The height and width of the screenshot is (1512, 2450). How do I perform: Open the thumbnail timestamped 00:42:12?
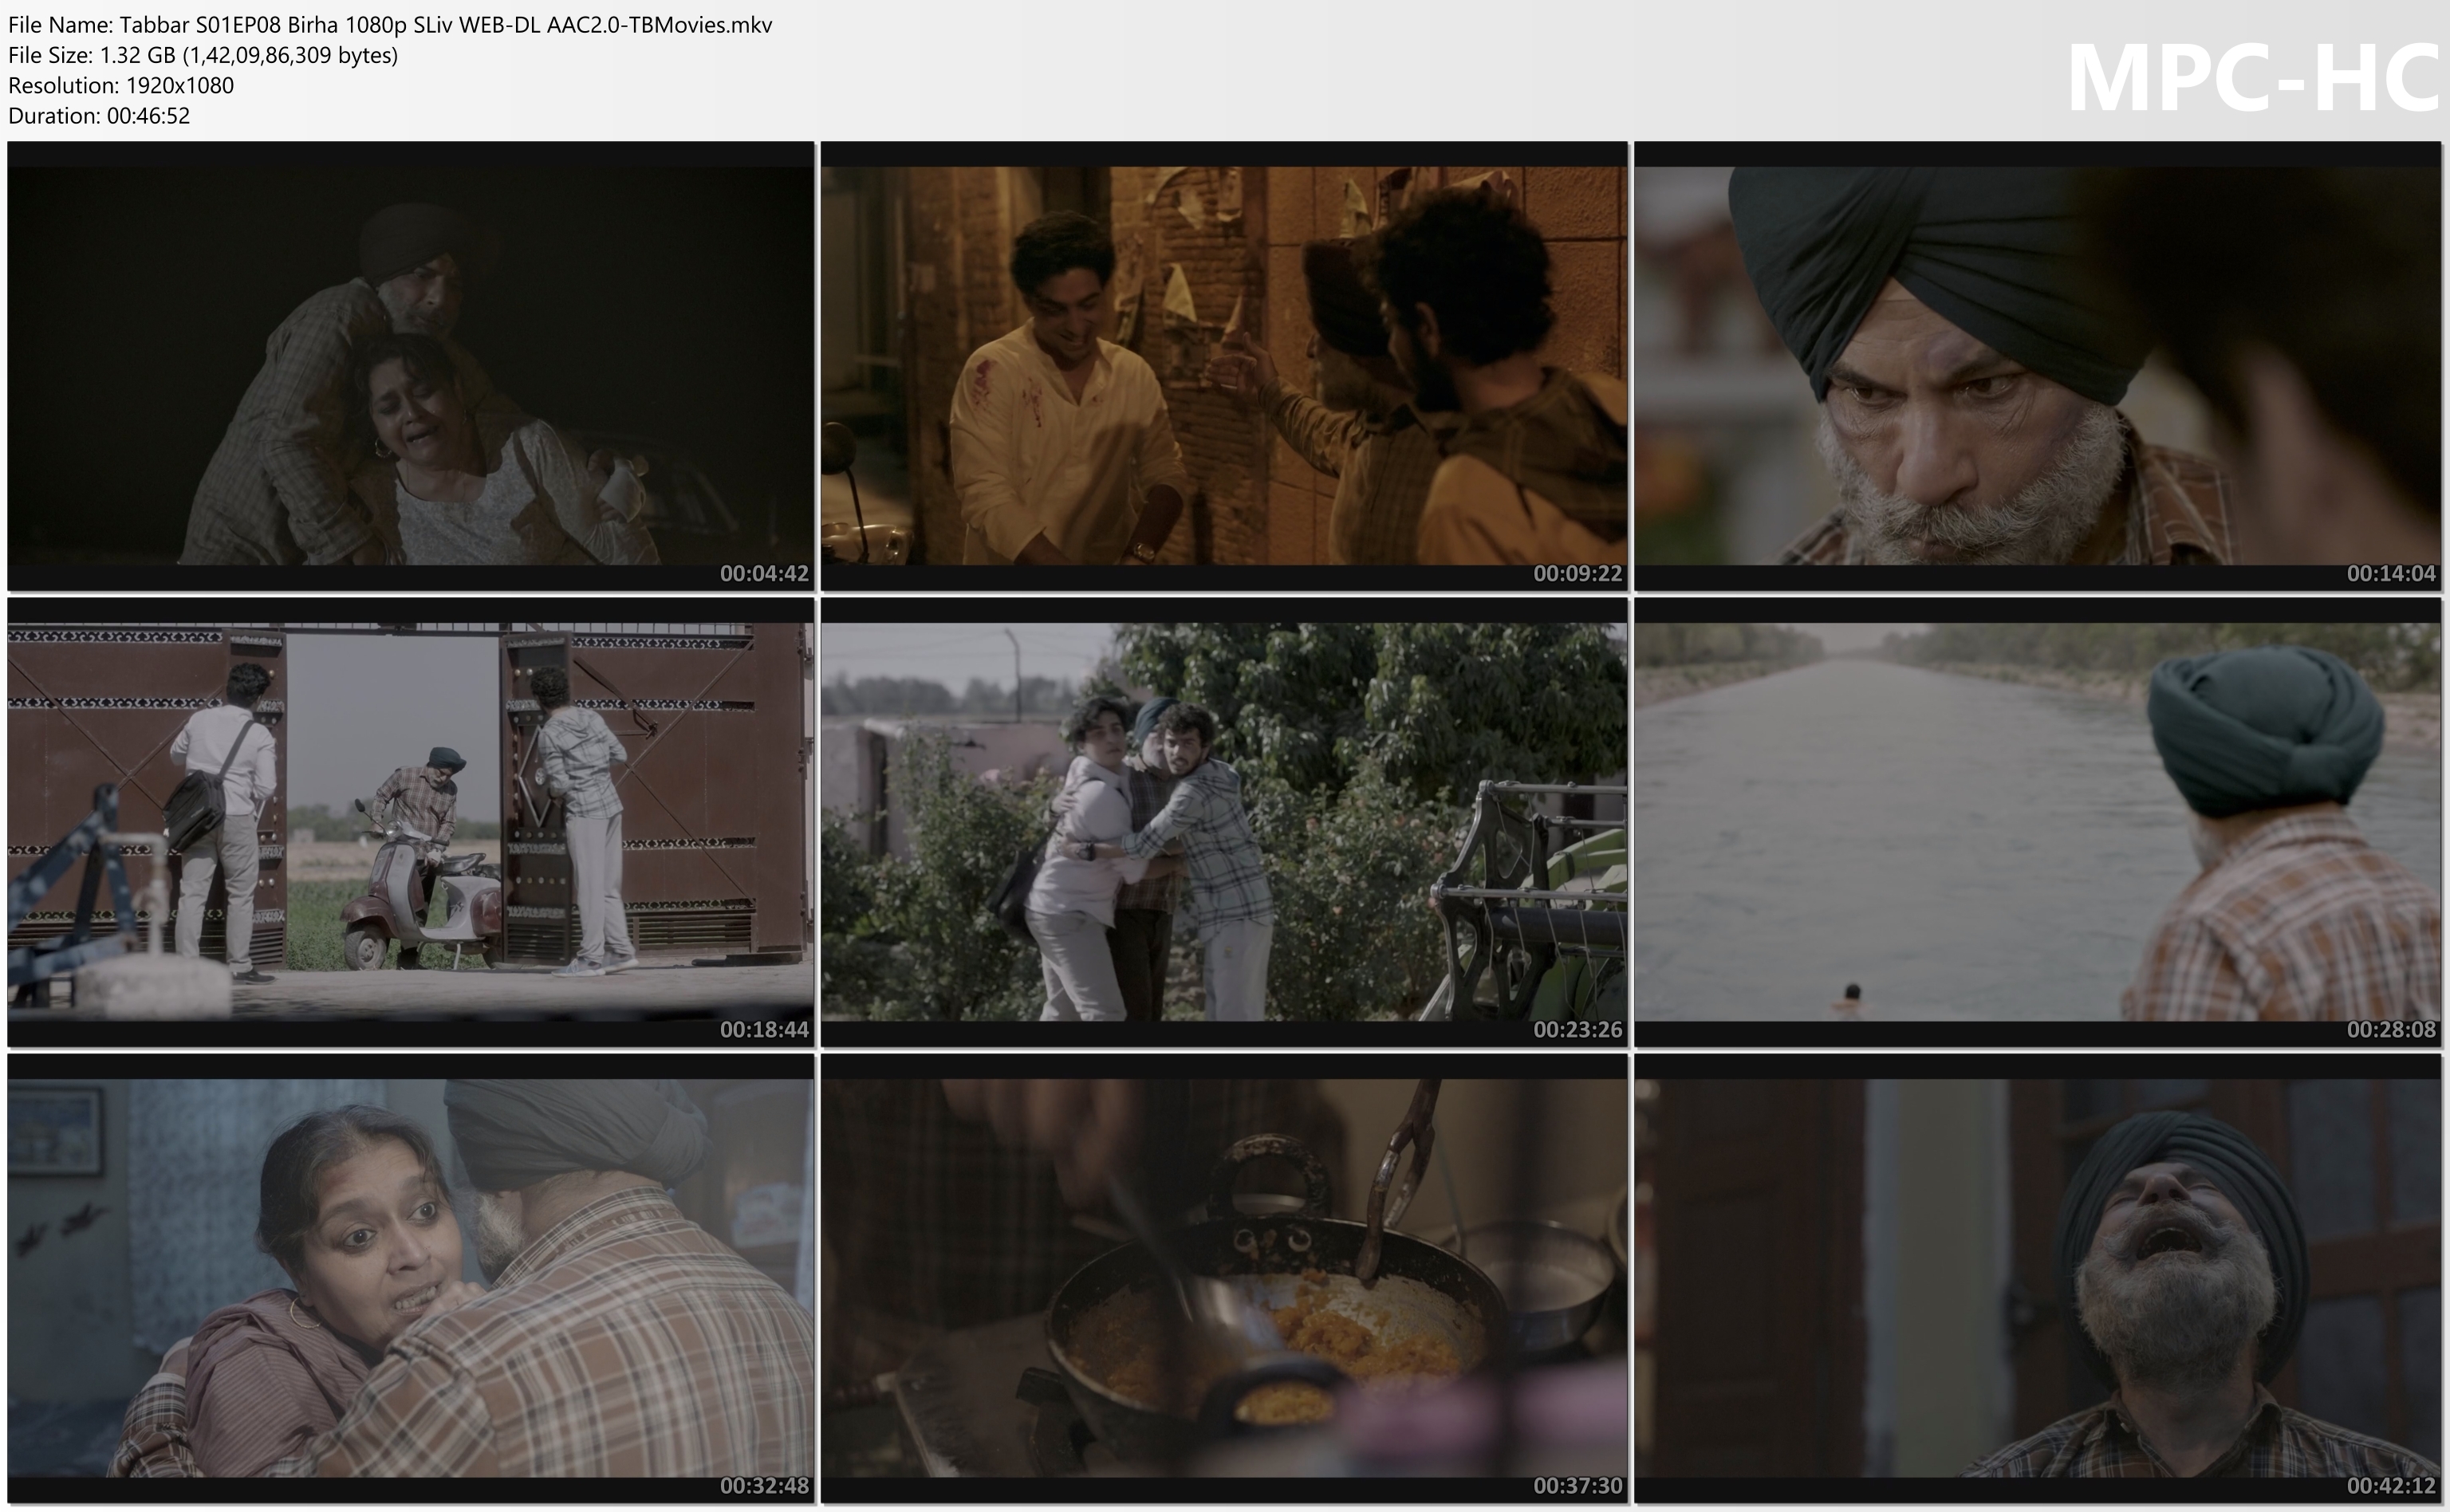[2037, 1278]
